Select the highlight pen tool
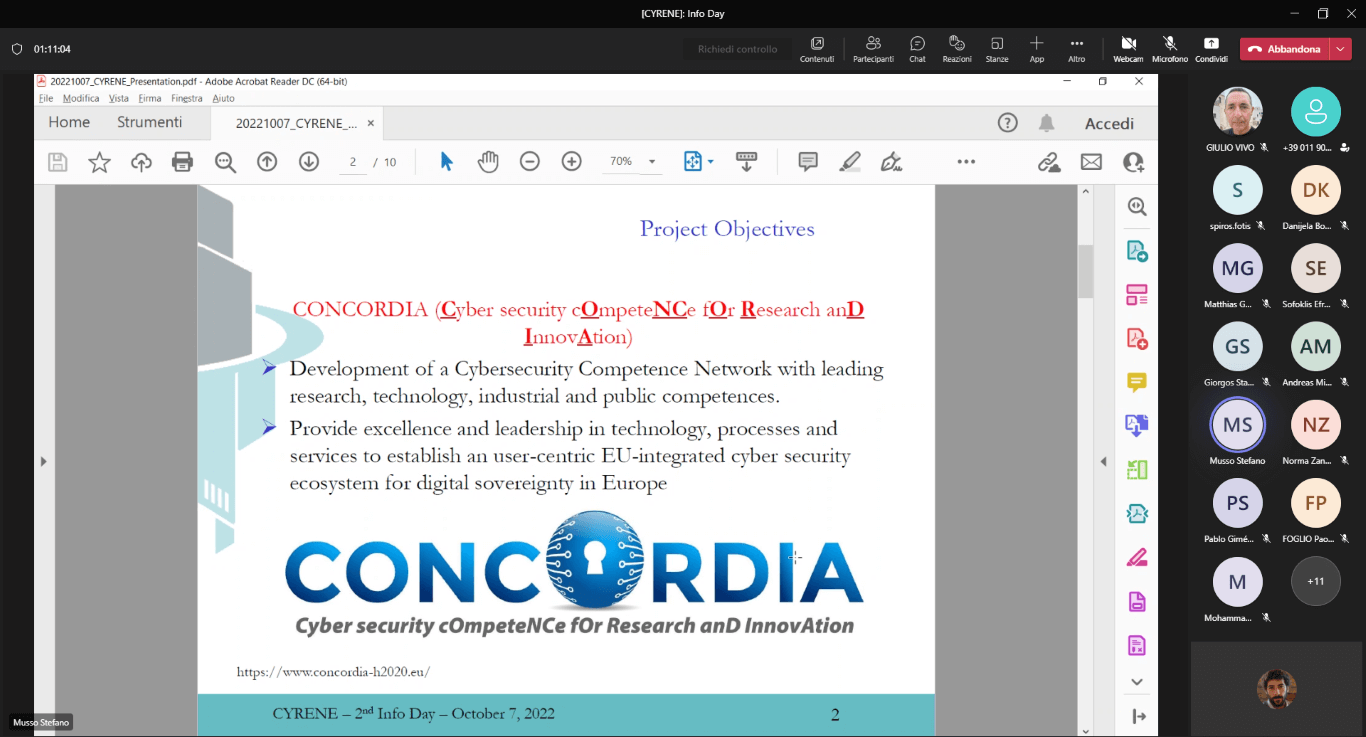 [x=850, y=162]
